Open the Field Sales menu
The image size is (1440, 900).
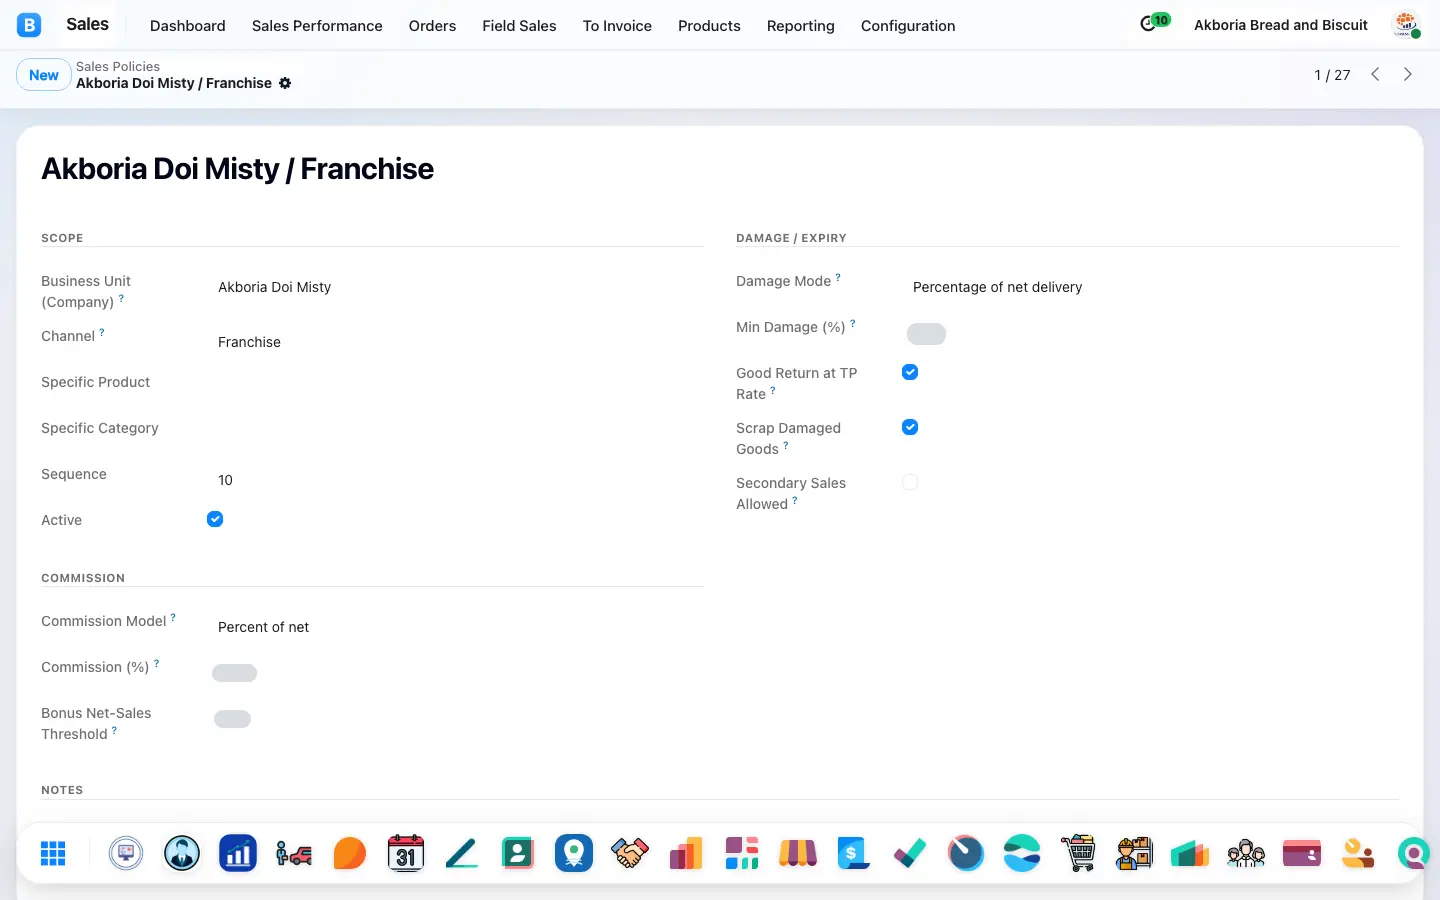519,25
